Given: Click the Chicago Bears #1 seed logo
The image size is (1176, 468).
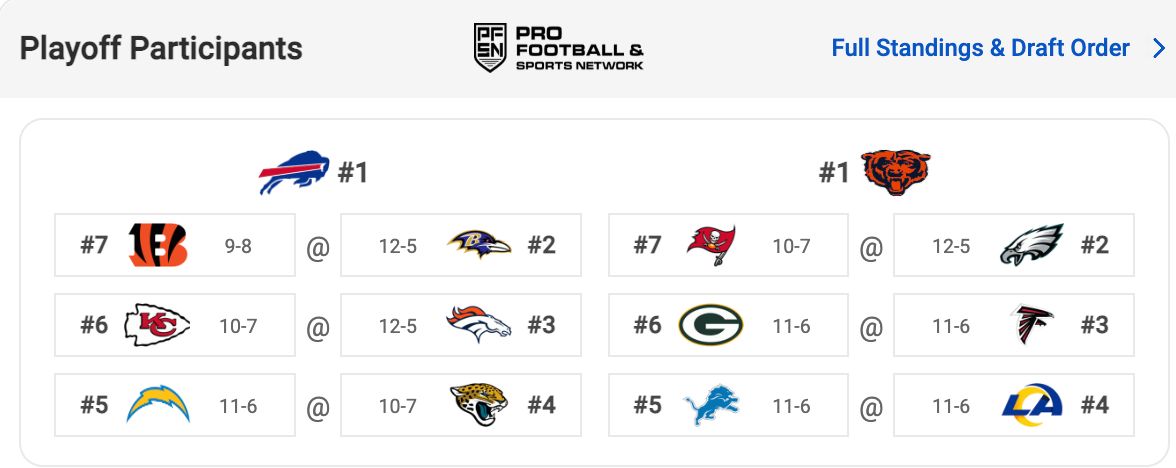Looking at the screenshot, I should (x=896, y=172).
